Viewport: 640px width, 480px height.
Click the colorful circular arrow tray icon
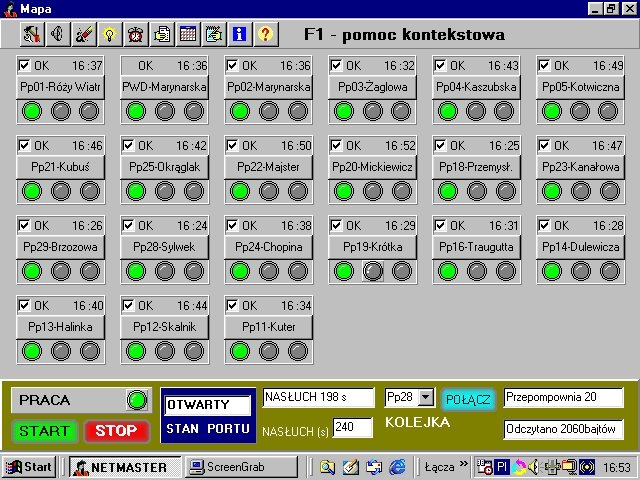pos(519,467)
